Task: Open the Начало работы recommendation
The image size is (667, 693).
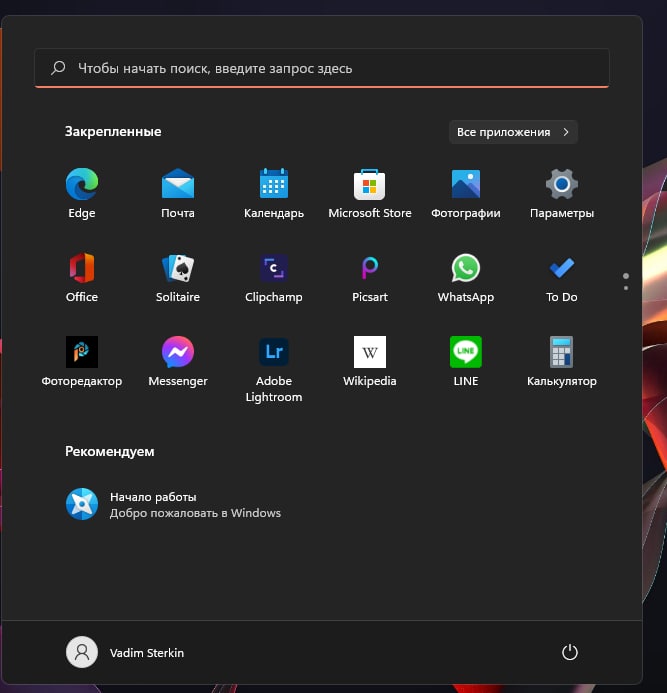Action: tap(173, 504)
